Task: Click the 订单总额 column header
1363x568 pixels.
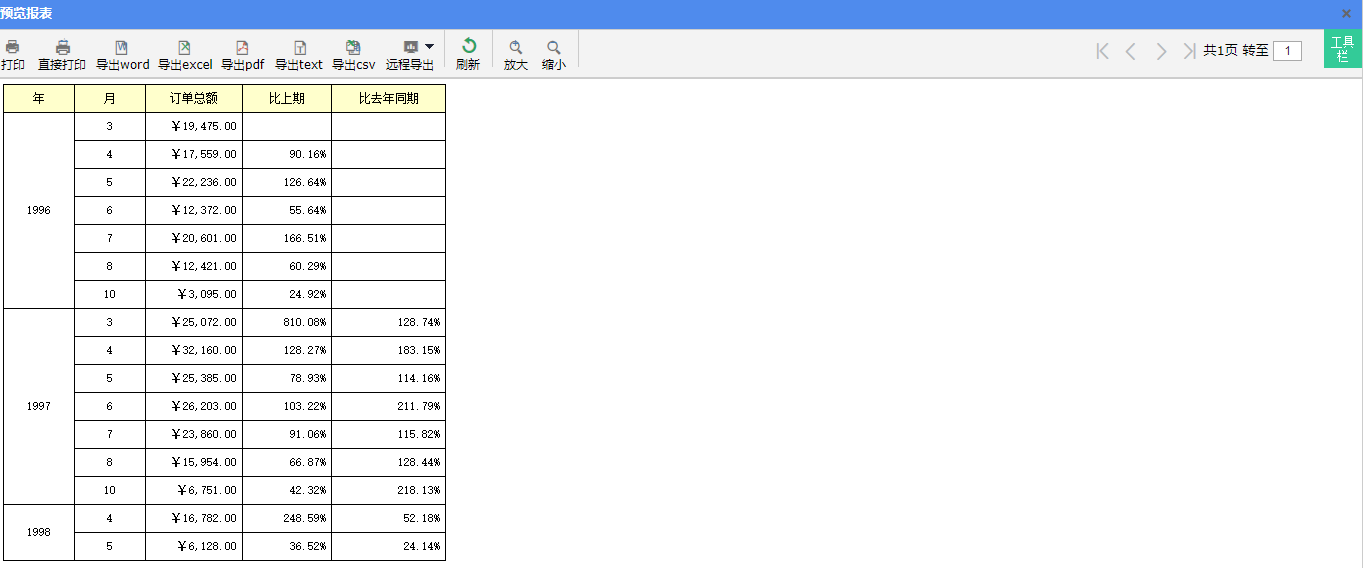Action: (x=194, y=99)
